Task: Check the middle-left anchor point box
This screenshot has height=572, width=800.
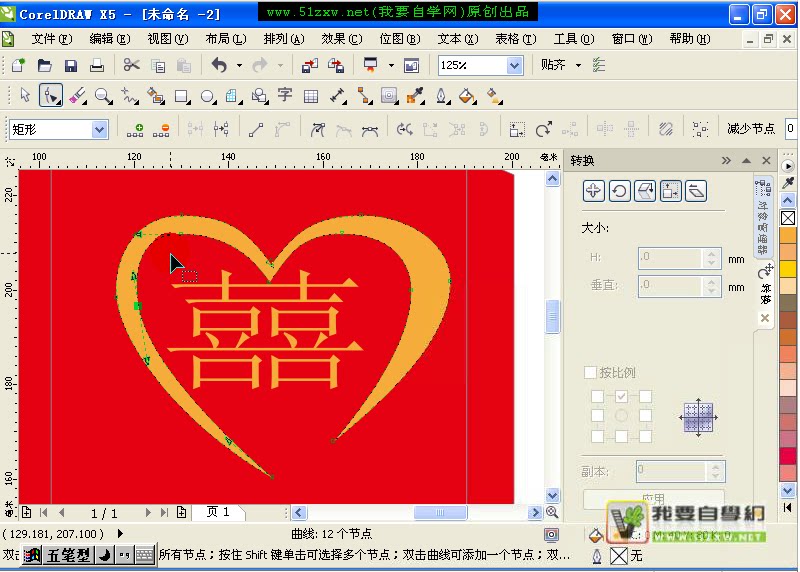Action: click(597, 415)
